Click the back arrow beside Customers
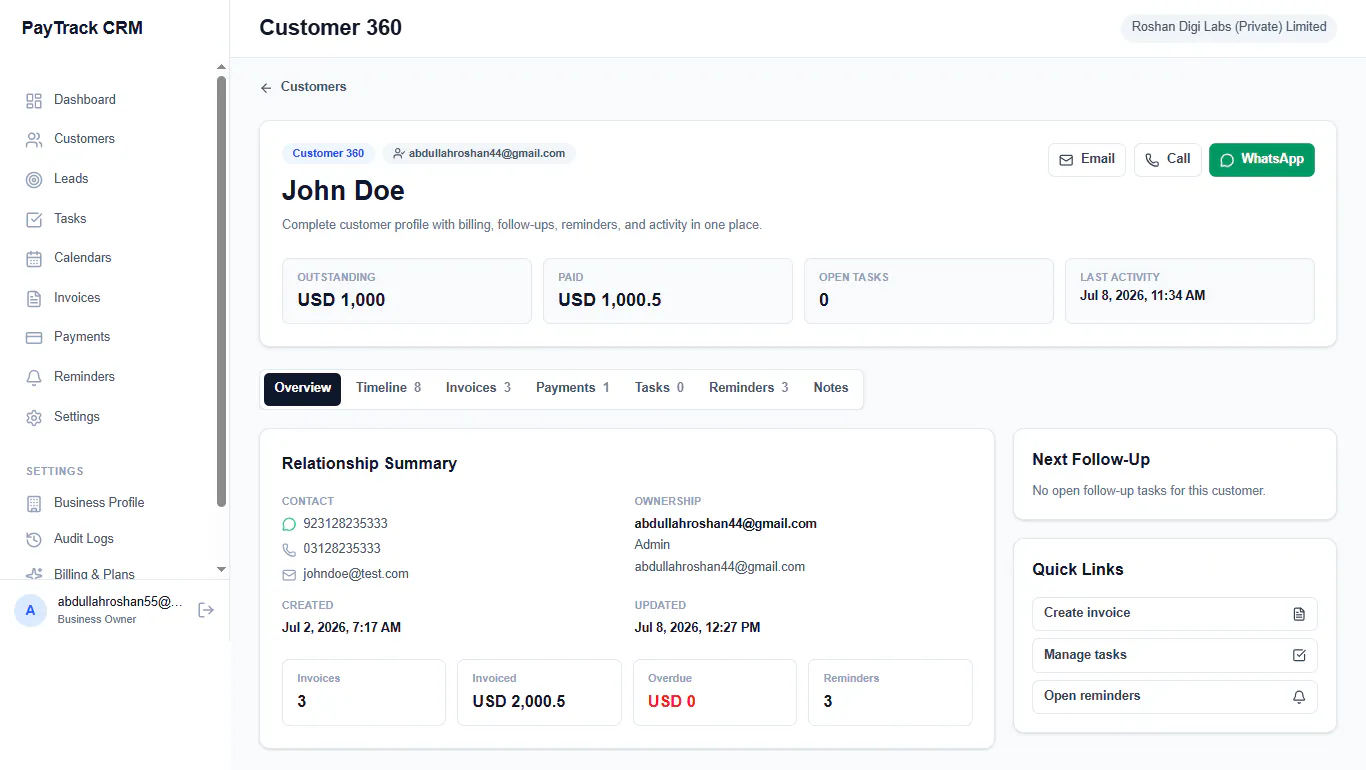 [266, 88]
